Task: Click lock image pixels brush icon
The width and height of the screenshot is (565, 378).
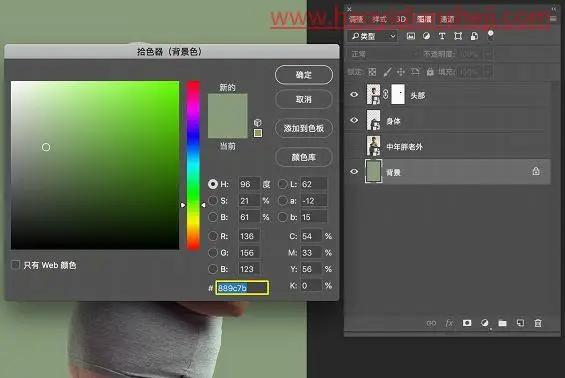Action: (387, 72)
